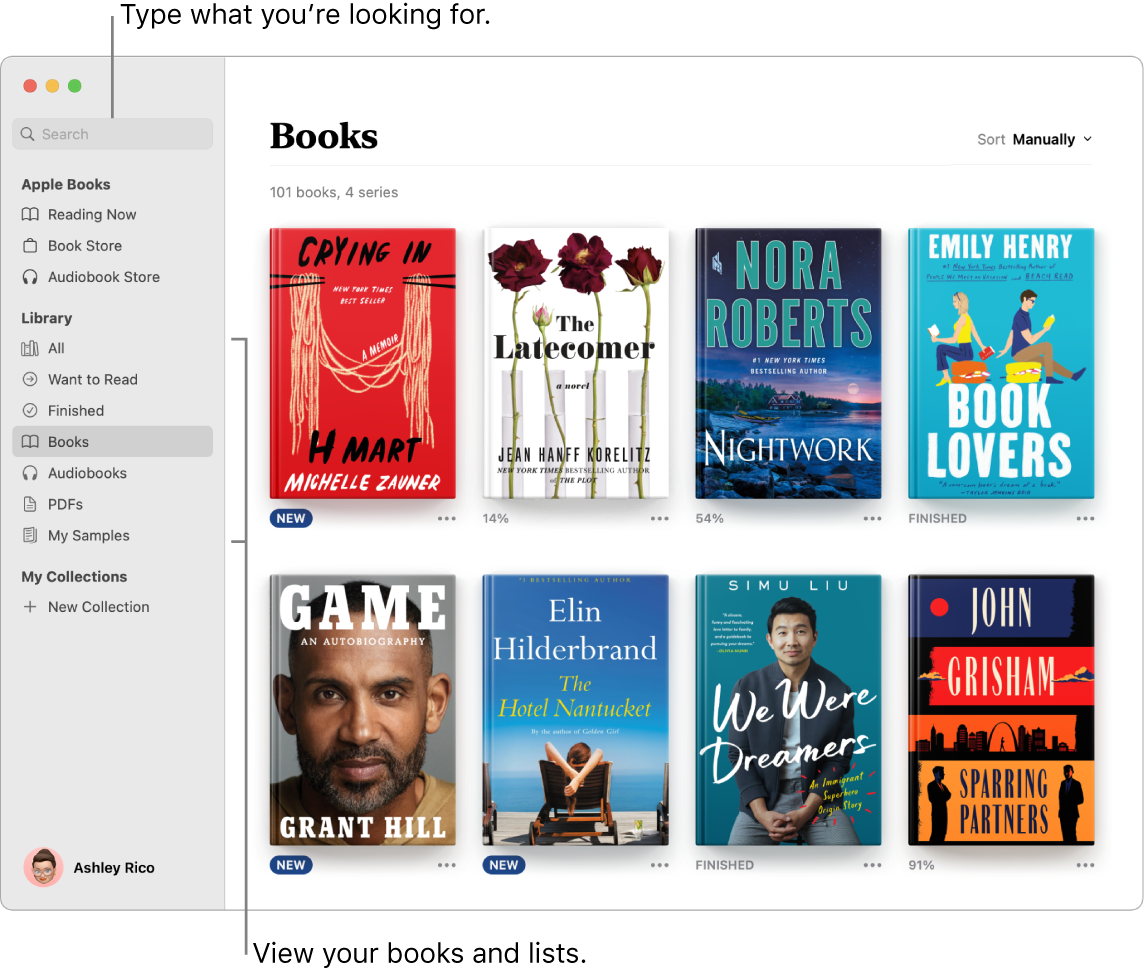
Task: Open the Book Lovers cover
Action: coord(1001,363)
